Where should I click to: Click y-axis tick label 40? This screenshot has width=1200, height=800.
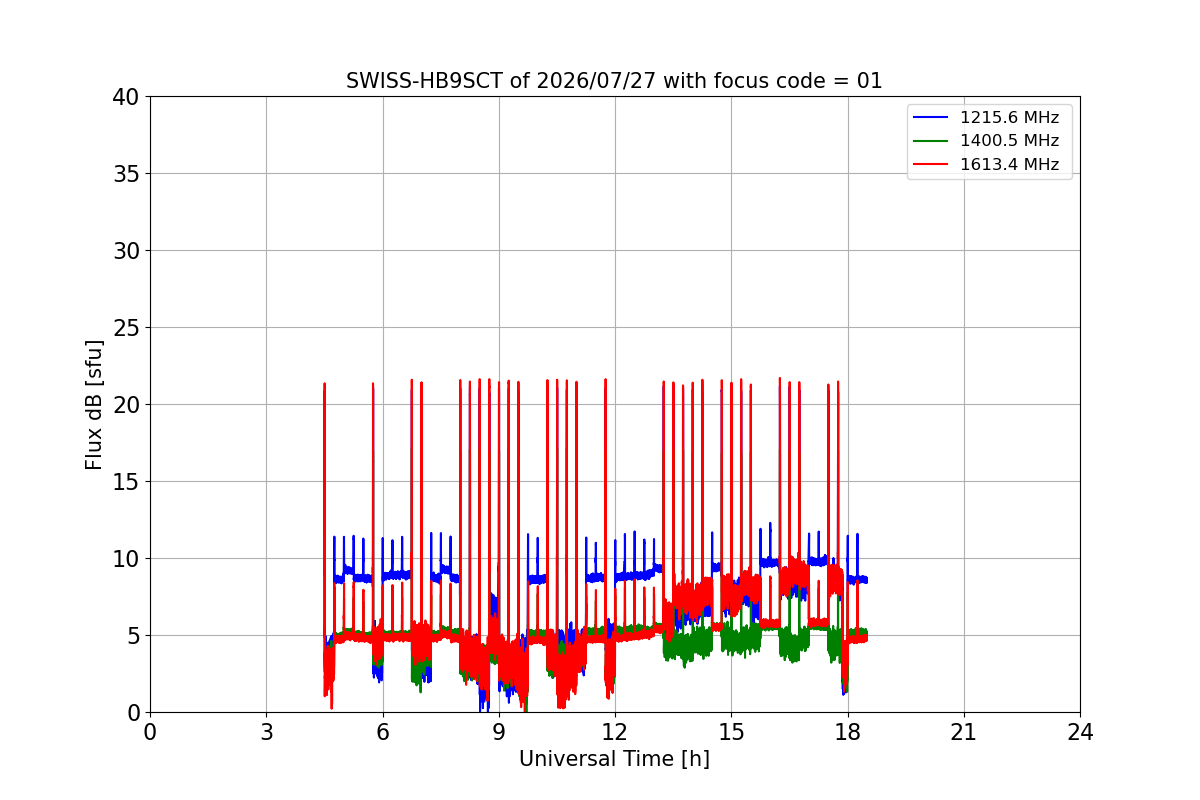pos(126,97)
